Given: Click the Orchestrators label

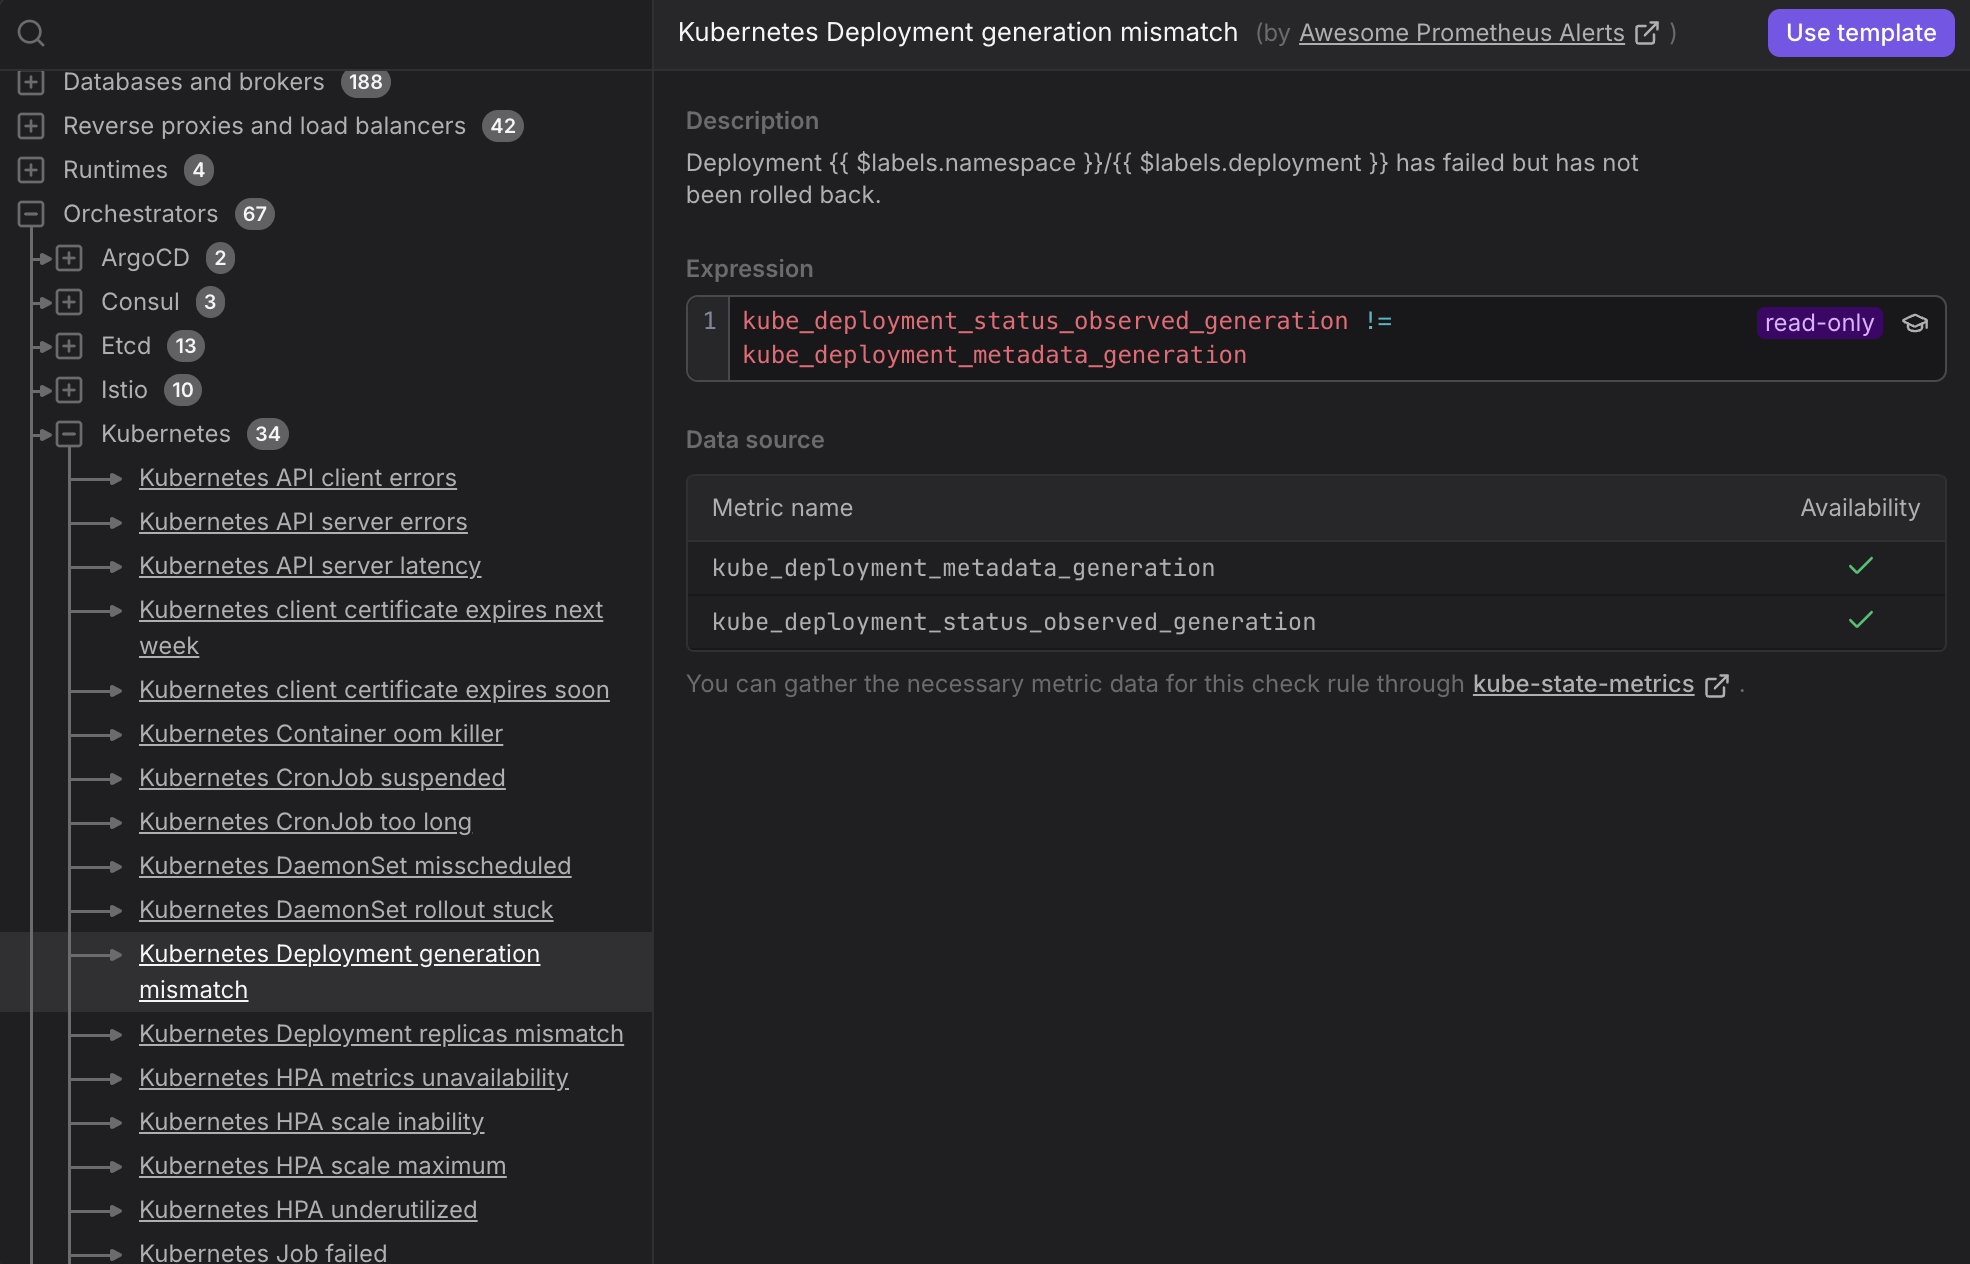Looking at the screenshot, I should (x=140, y=214).
